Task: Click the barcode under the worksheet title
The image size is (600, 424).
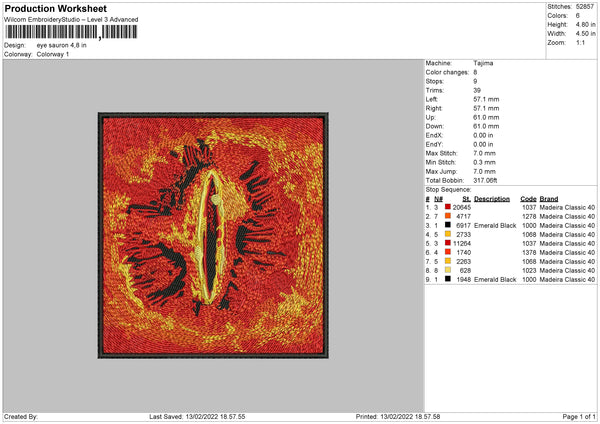Action: [71, 32]
